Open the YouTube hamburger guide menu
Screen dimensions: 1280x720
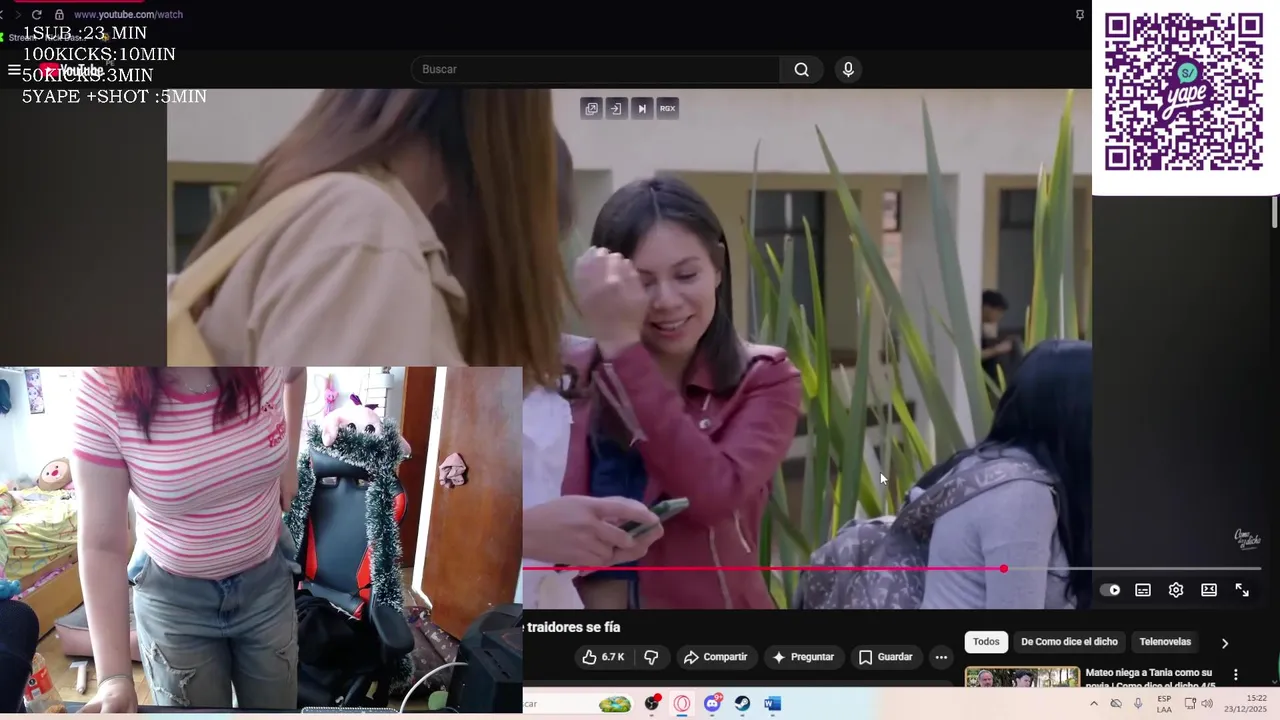tap(14, 70)
